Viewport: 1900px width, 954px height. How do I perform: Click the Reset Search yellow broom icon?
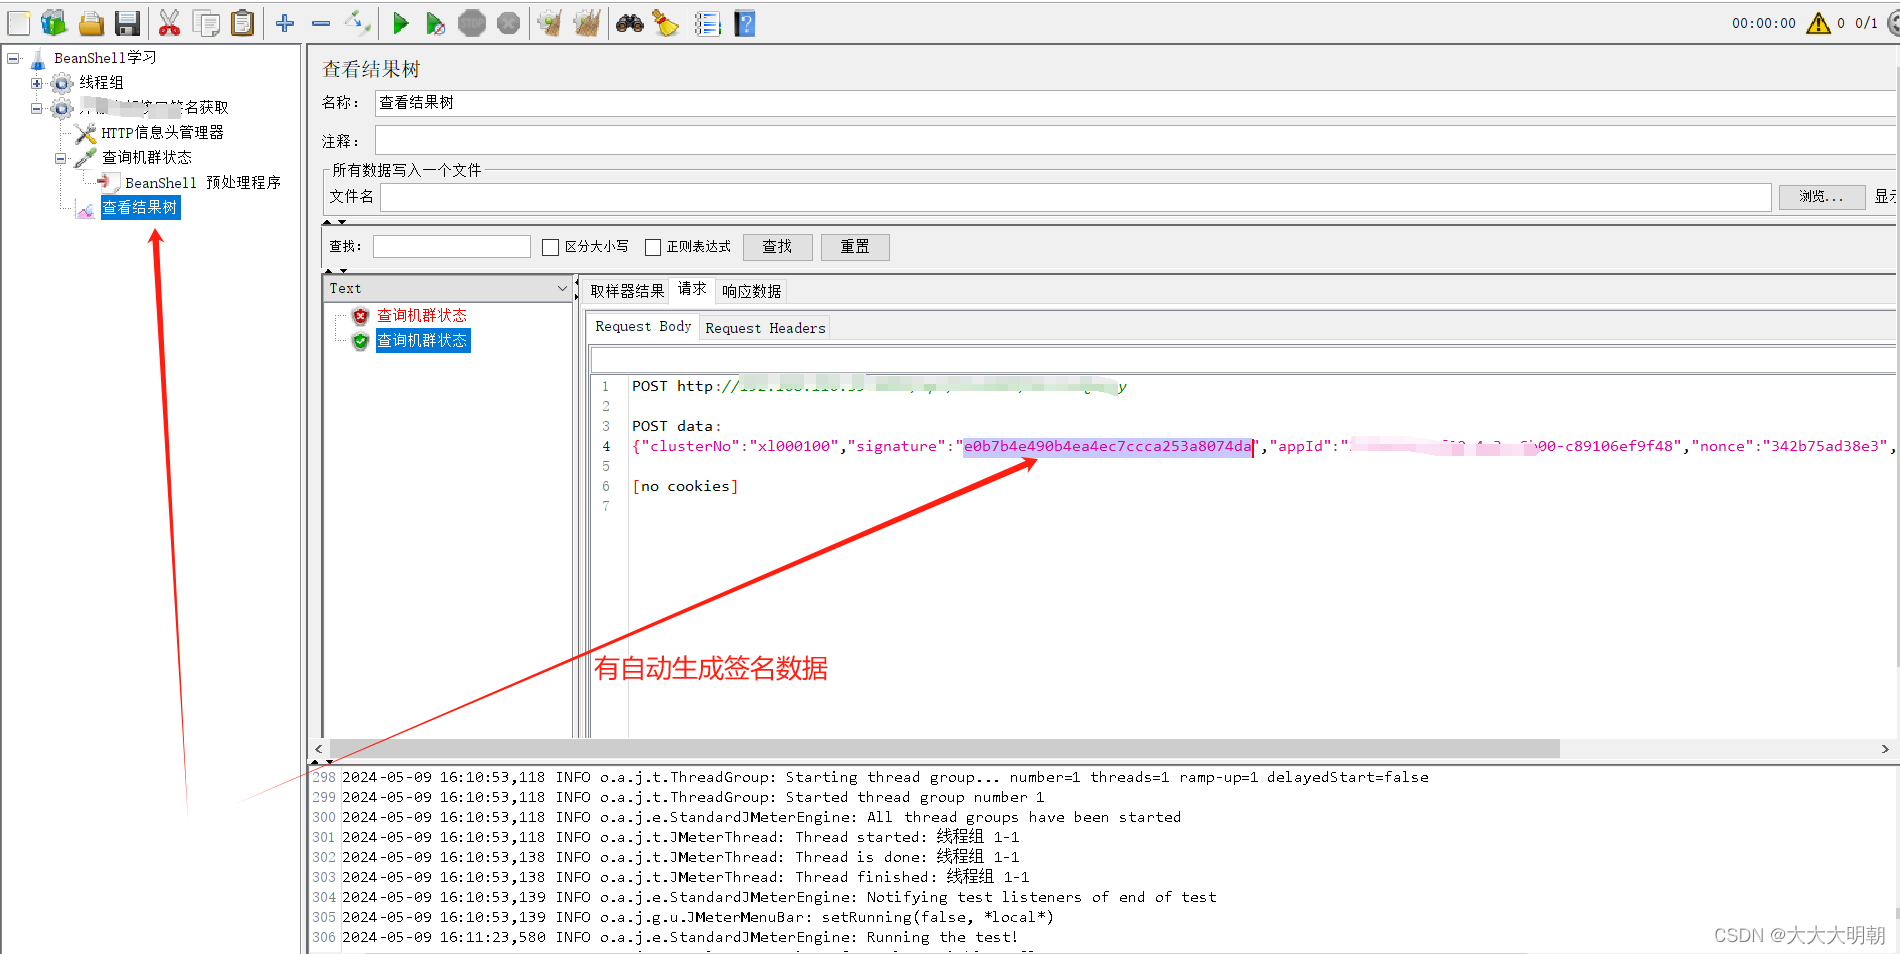(x=666, y=23)
